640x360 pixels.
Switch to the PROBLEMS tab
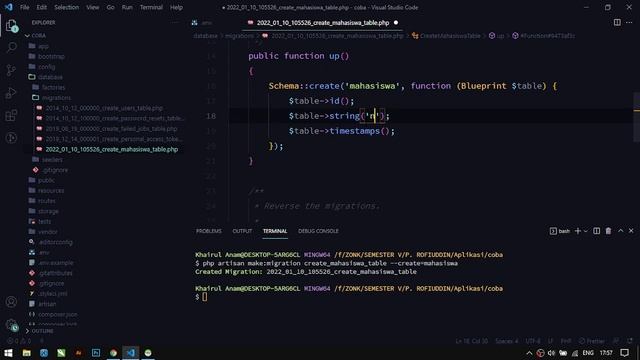(209, 231)
